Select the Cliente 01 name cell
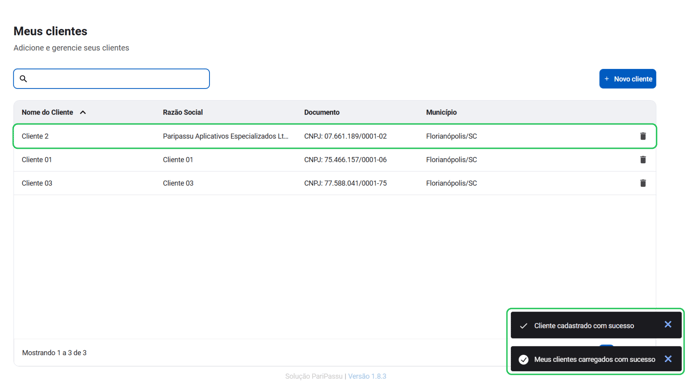Image resolution: width=688 pixels, height=383 pixels. [36, 160]
